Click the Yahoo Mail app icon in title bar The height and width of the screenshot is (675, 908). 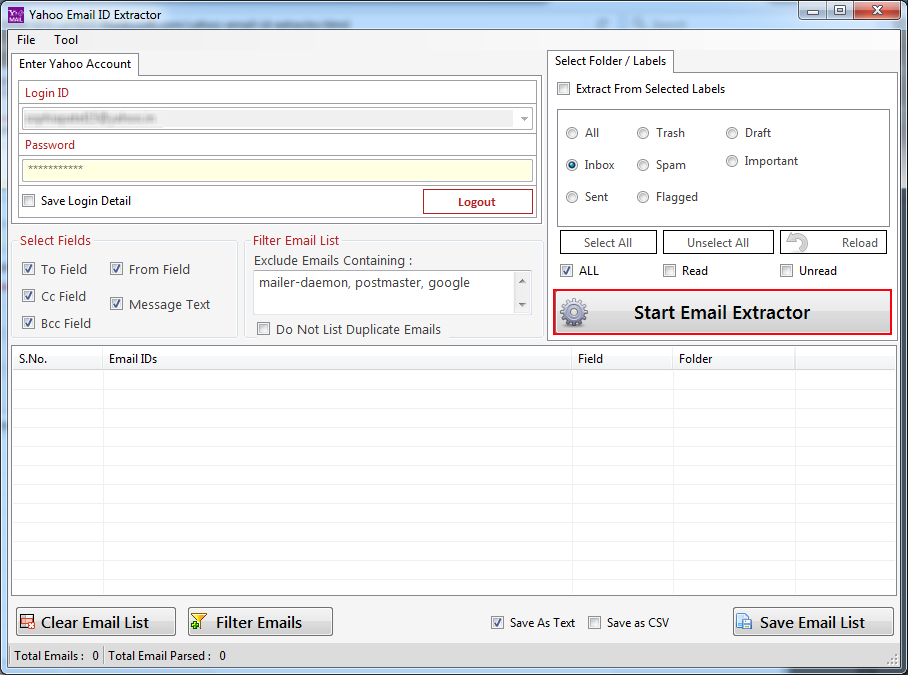(x=16, y=14)
